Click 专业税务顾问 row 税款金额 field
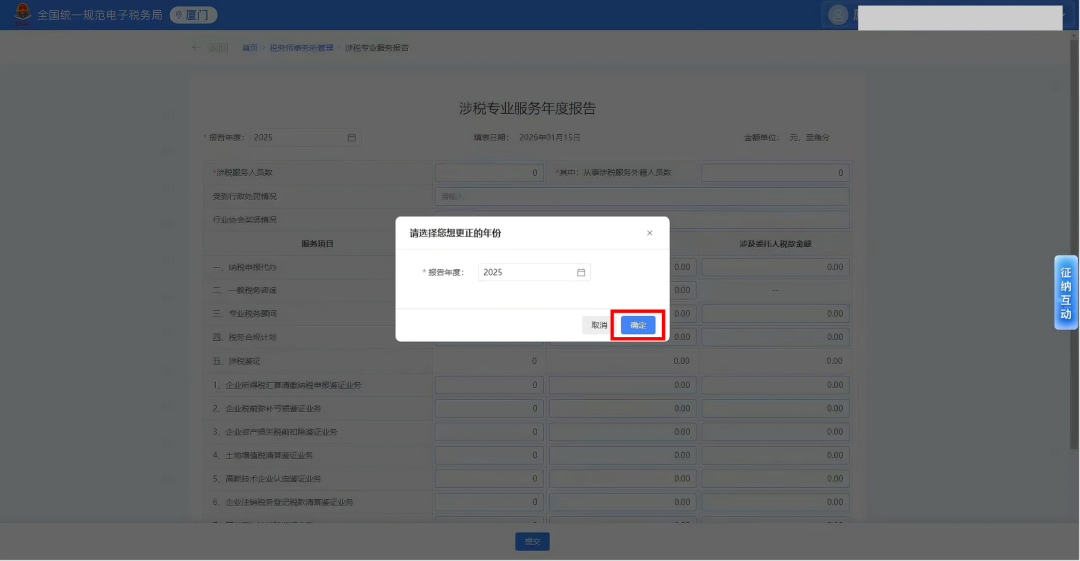 click(775, 314)
